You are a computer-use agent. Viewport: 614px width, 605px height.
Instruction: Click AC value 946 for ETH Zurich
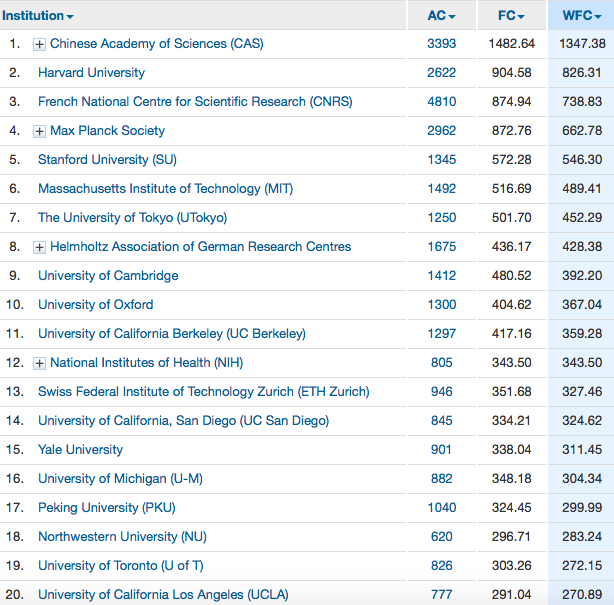[x=441, y=391]
